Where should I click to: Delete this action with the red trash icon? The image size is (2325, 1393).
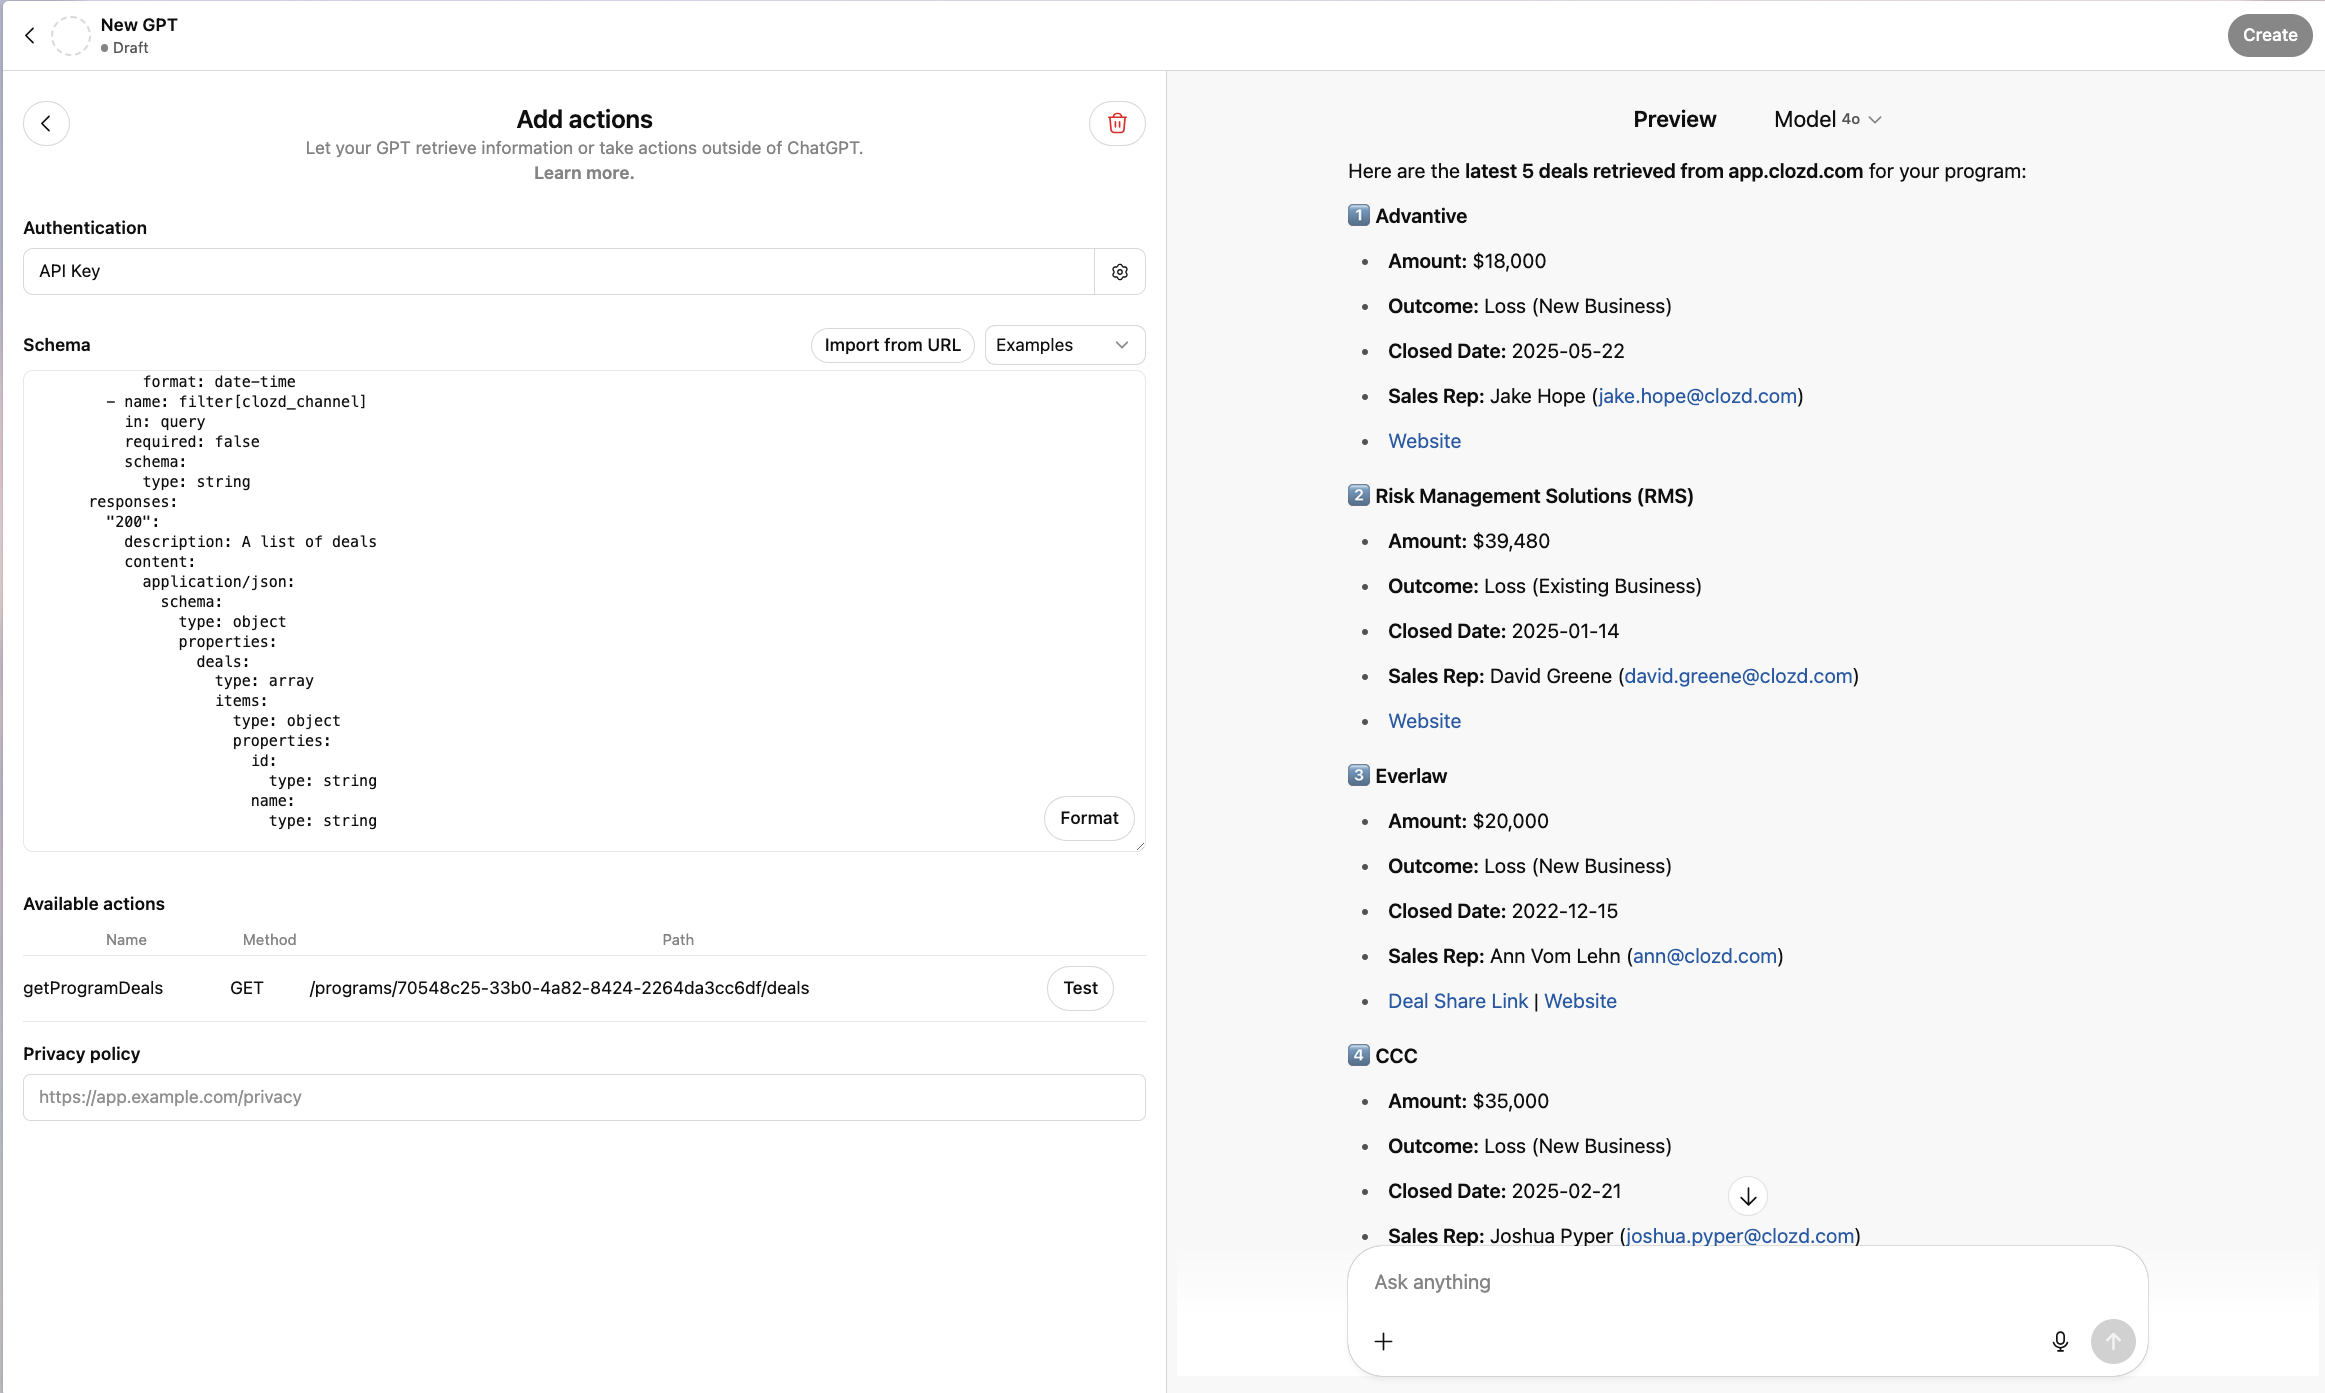tap(1117, 124)
